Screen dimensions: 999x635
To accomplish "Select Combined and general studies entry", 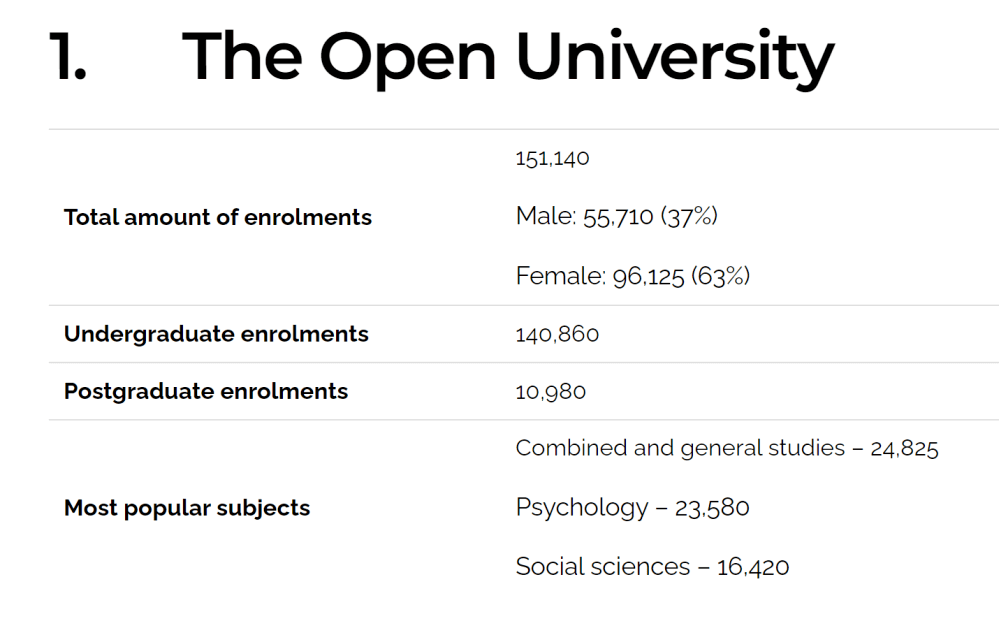I will [727, 448].
